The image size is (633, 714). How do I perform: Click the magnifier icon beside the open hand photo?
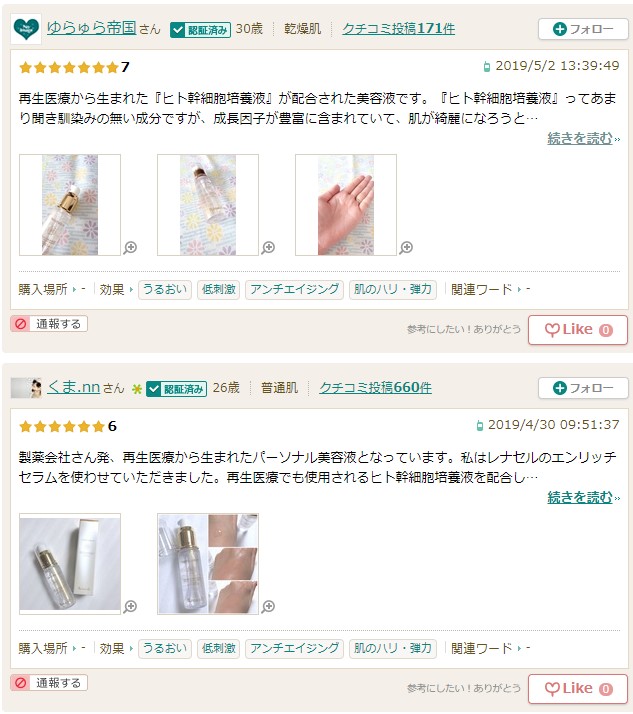(x=406, y=248)
